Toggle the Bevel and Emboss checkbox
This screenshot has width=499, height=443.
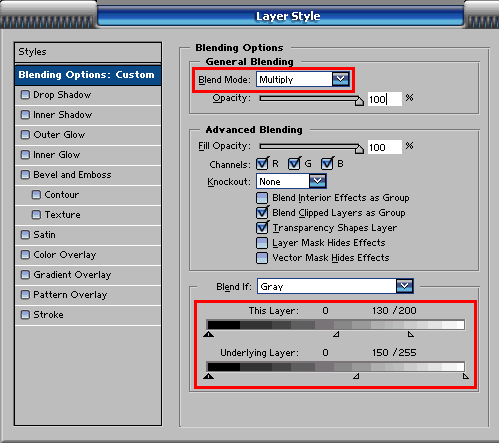click(25, 175)
